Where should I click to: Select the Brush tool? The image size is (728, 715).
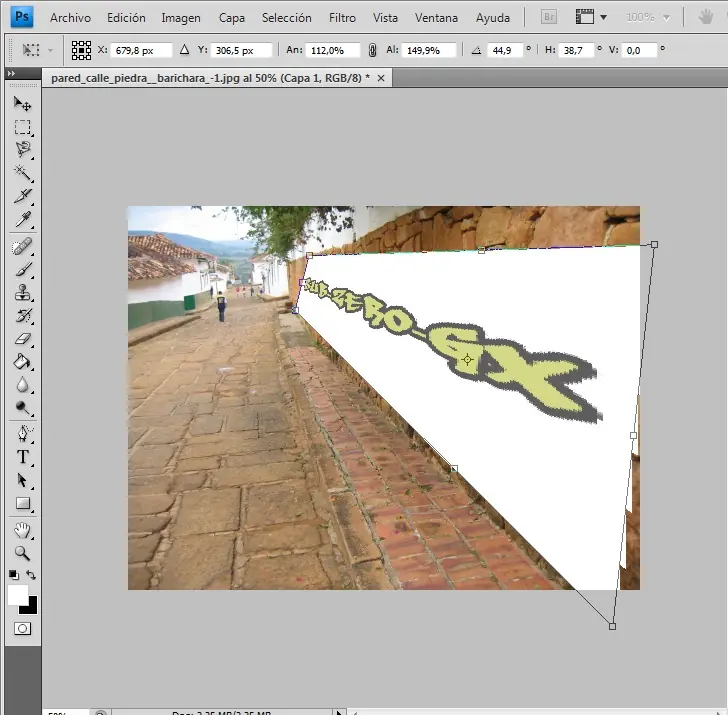click(x=22, y=269)
